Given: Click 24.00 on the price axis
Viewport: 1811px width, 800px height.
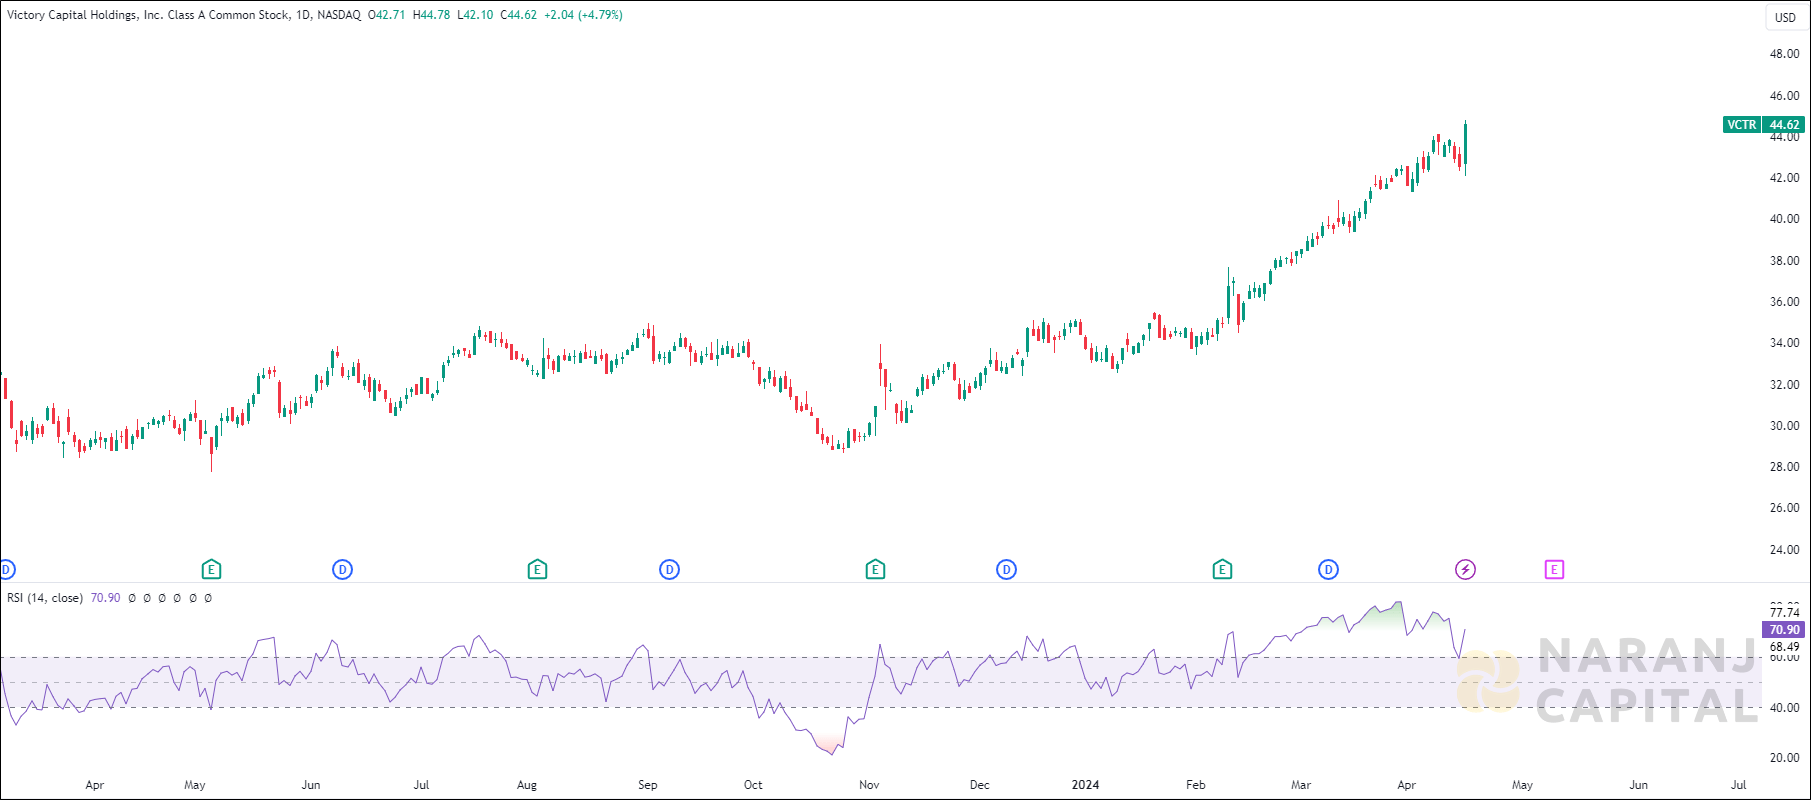Looking at the screenshot, I should pyautogui.click(x=1784, y=550).
